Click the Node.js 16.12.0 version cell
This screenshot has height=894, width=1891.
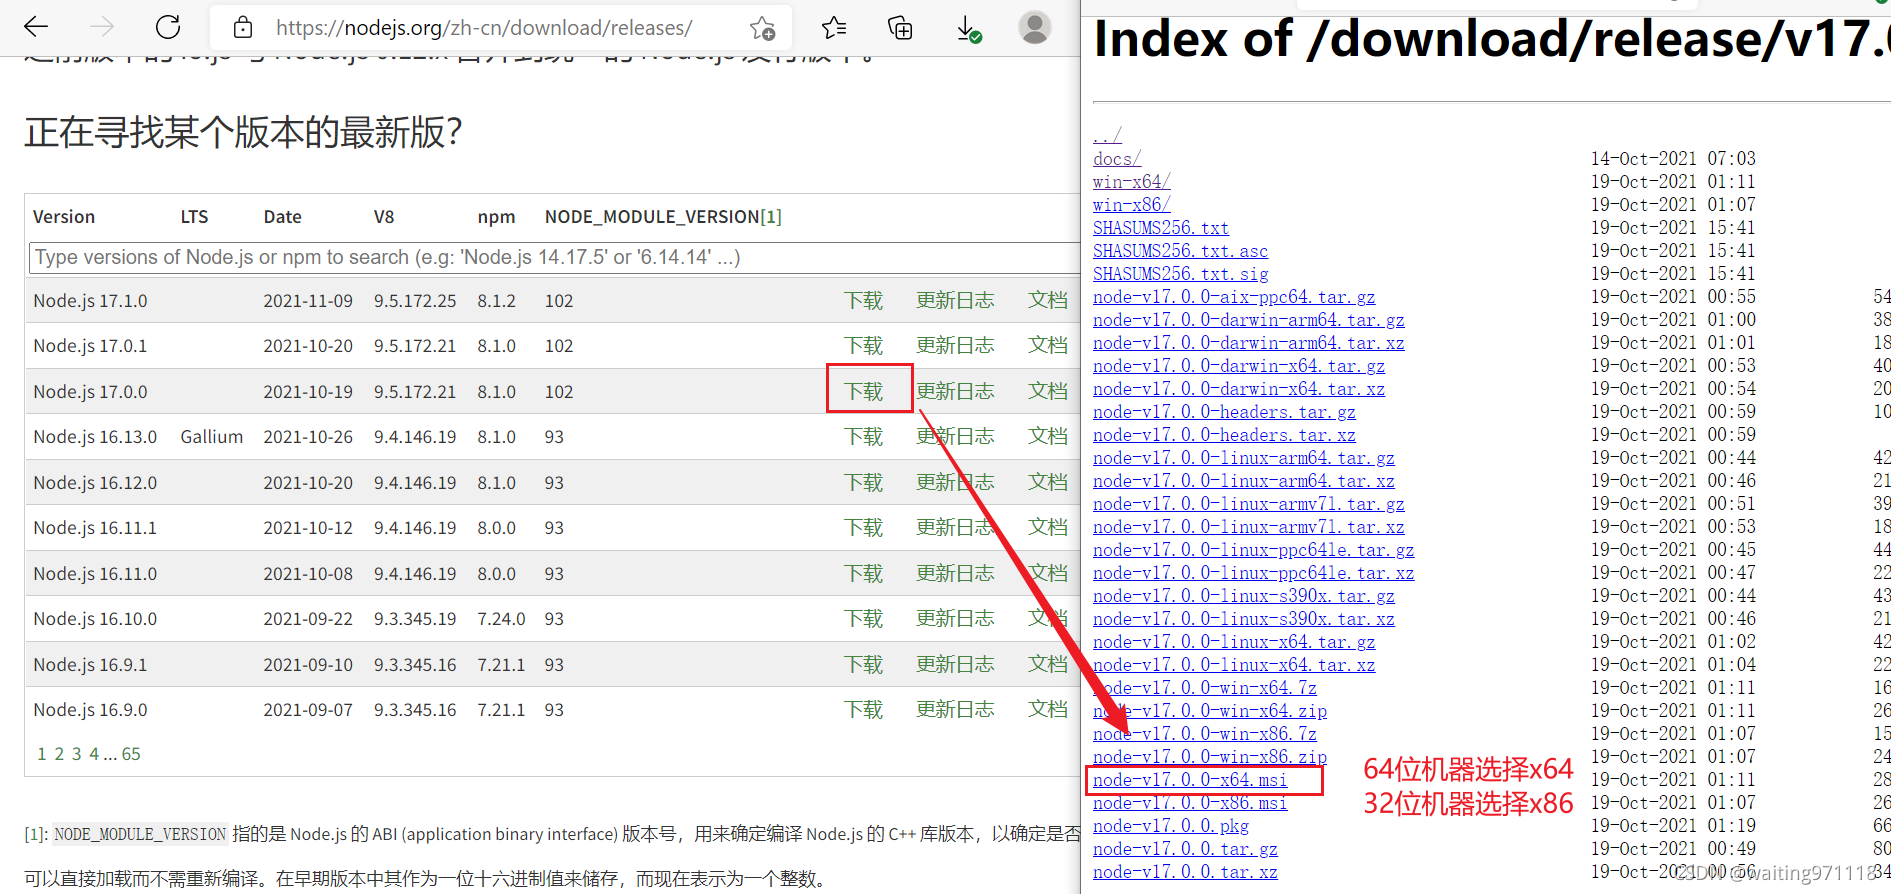[95, 482]
